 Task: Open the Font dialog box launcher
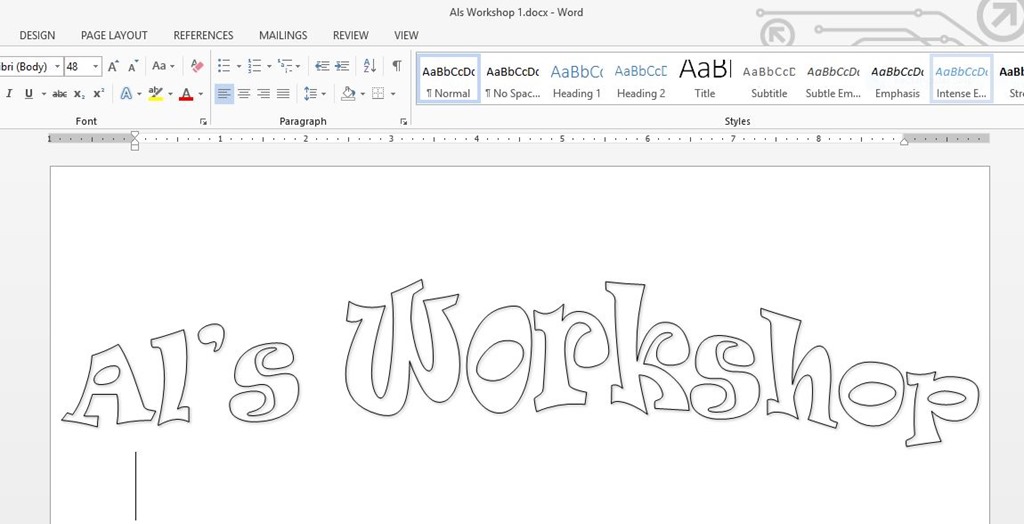(203, 122)
